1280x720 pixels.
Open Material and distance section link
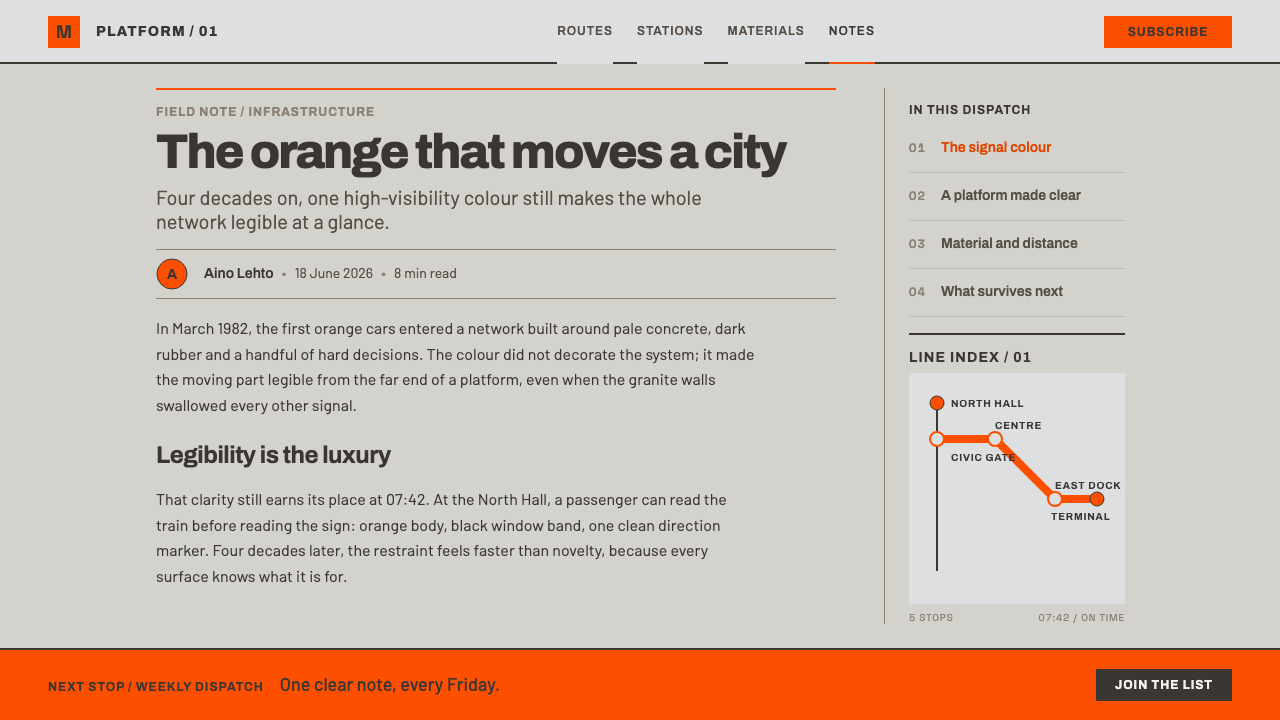(x=1009, y=244)
